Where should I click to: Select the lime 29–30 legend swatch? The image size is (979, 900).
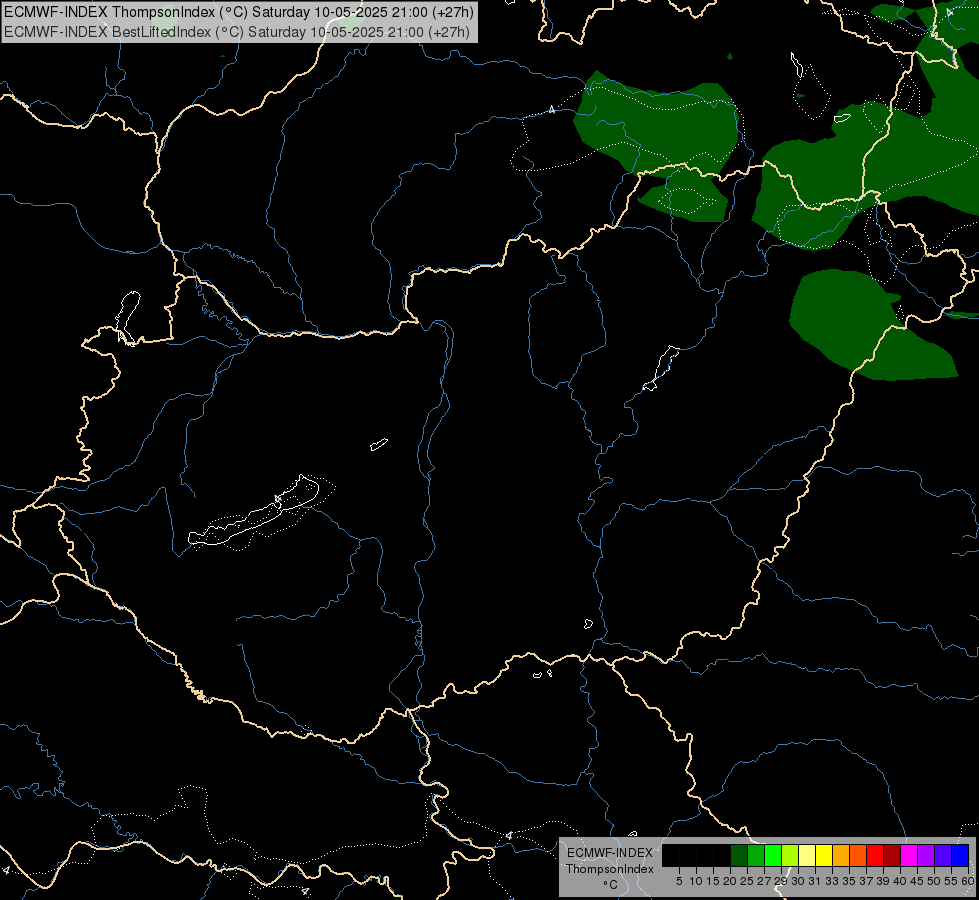point(790,855)
